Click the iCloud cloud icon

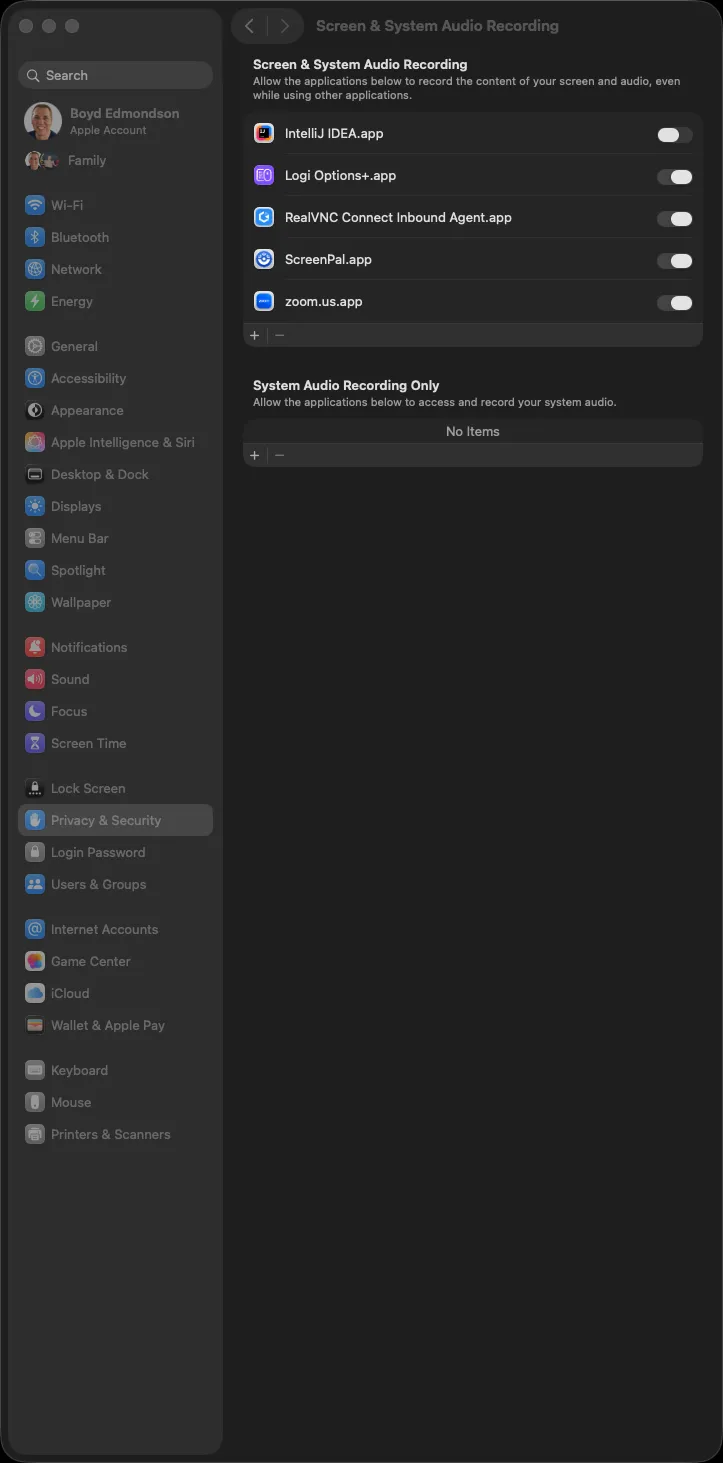click(x=35, y=993)
